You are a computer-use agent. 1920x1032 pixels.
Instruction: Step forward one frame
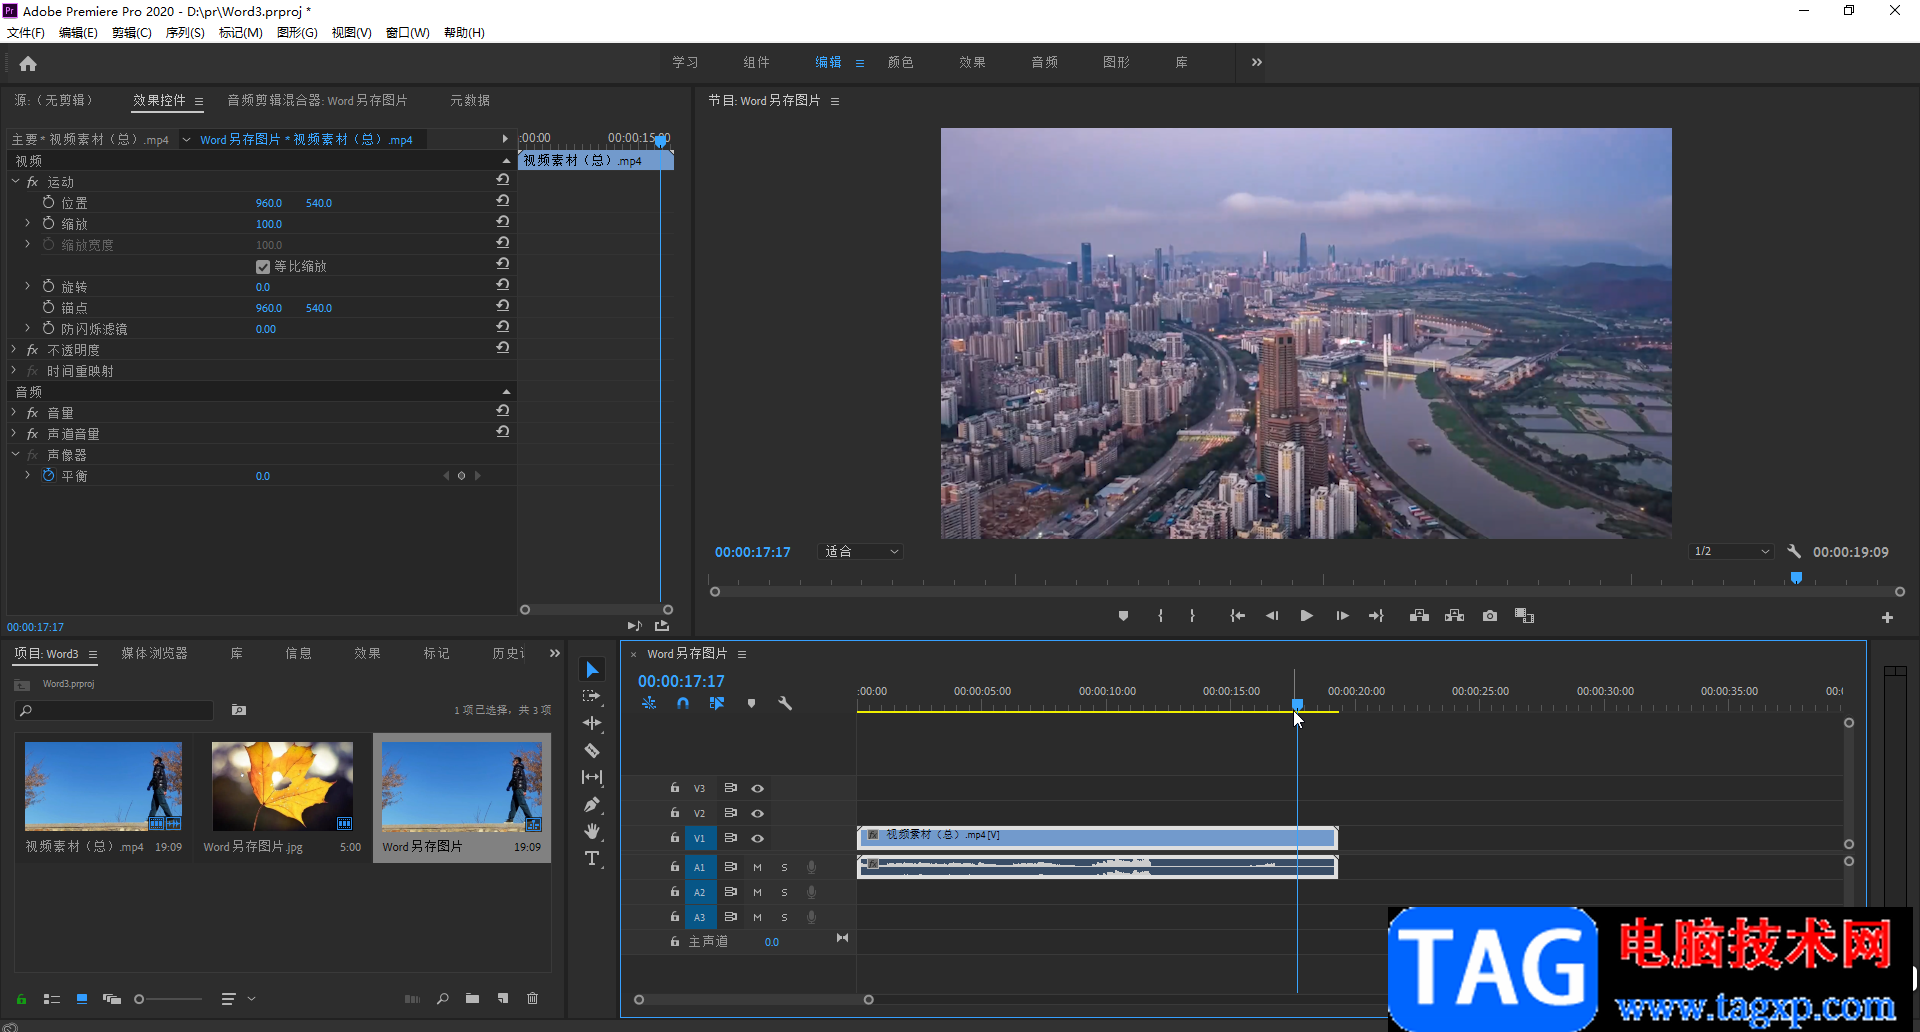tap(1342, 616)
